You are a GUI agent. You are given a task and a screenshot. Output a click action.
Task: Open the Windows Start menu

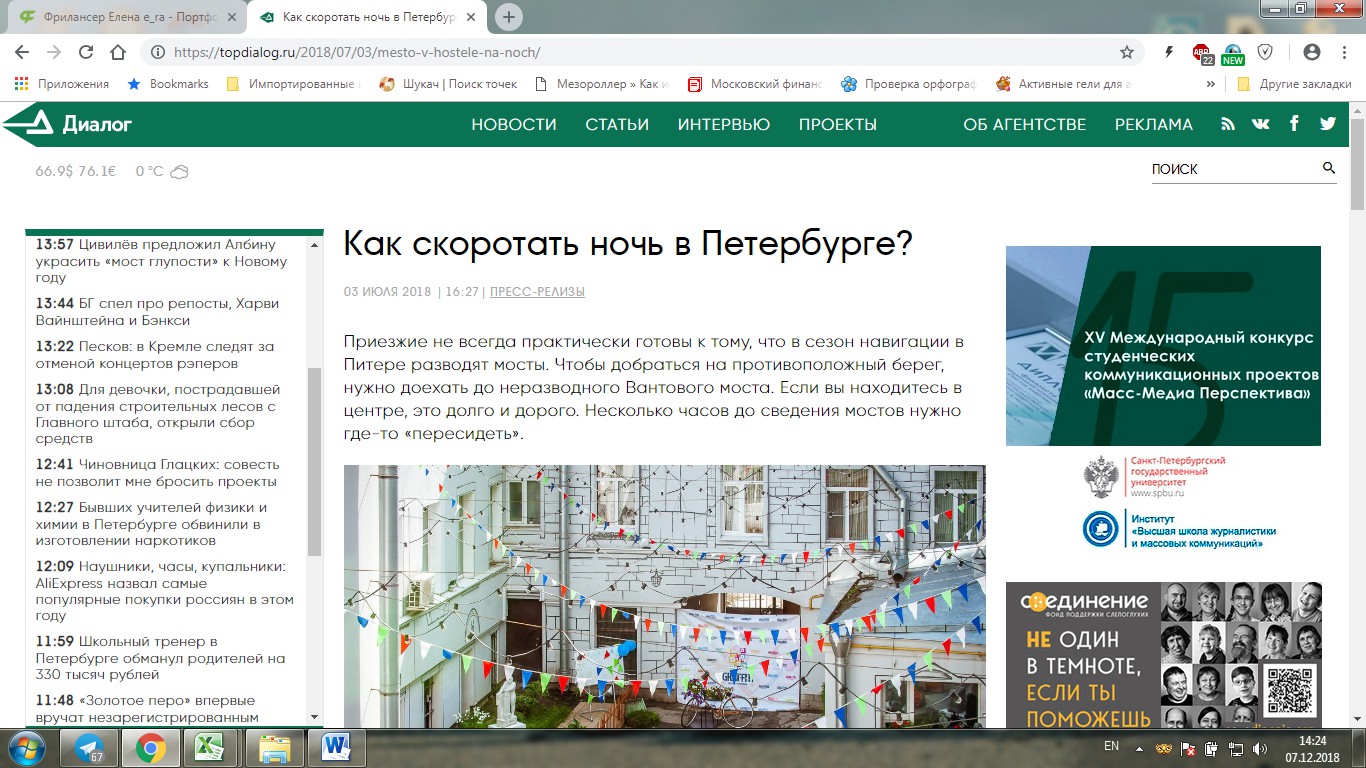[x=25, y=748]
